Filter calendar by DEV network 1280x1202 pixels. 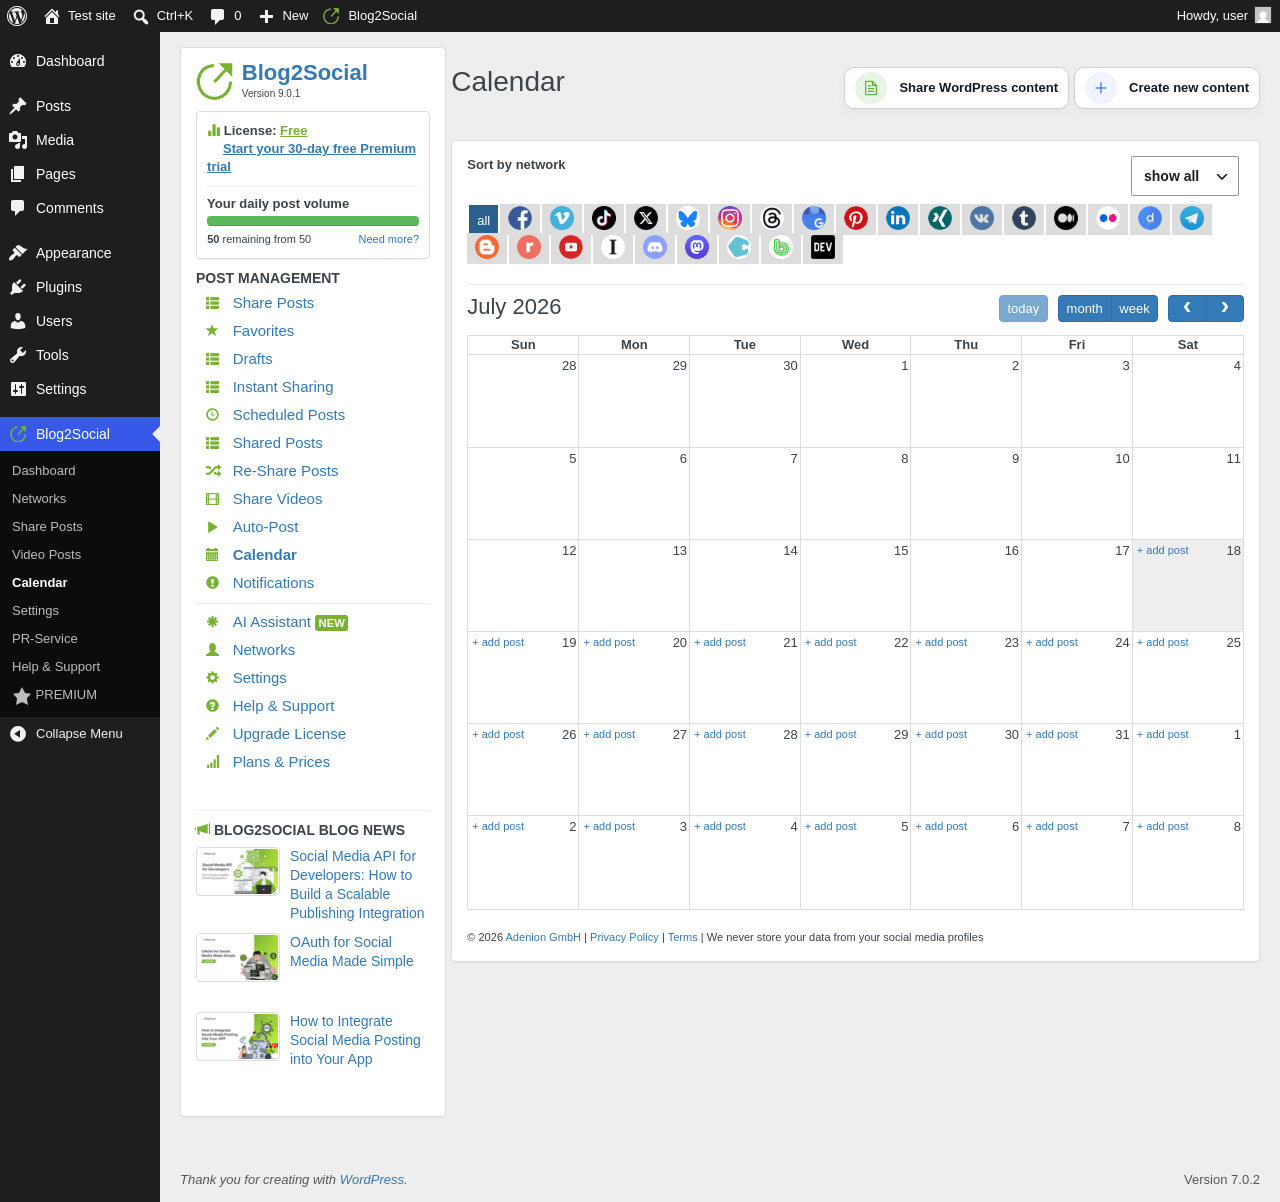coord(823,248)
